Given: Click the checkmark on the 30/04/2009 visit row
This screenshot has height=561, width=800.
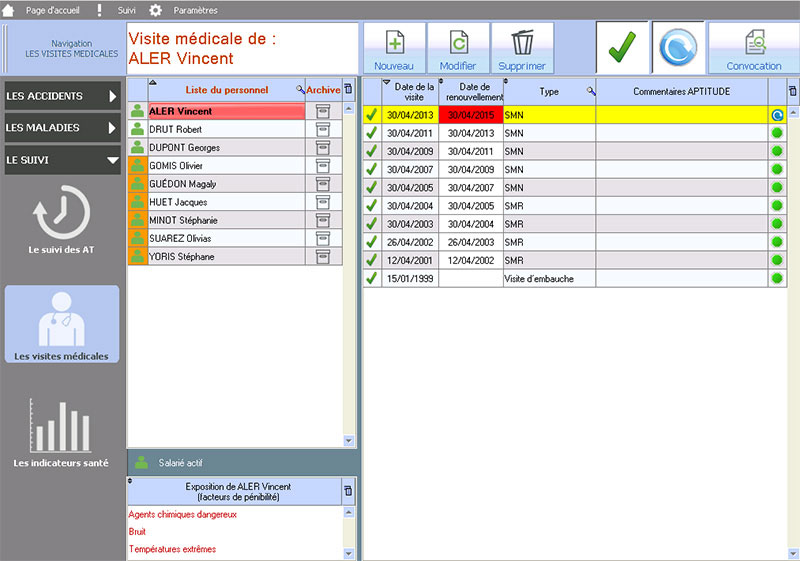Looking at the screenshot, I should point(372,151).
